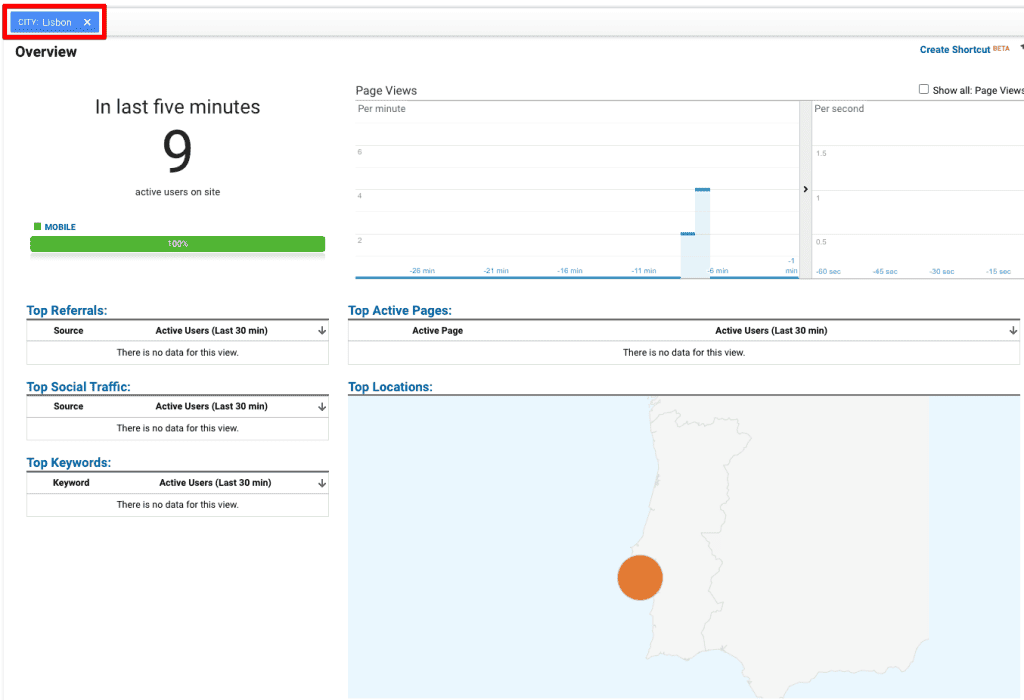Select the orange location marker on the map
The image size is (1024, 700).
(640, 578)
